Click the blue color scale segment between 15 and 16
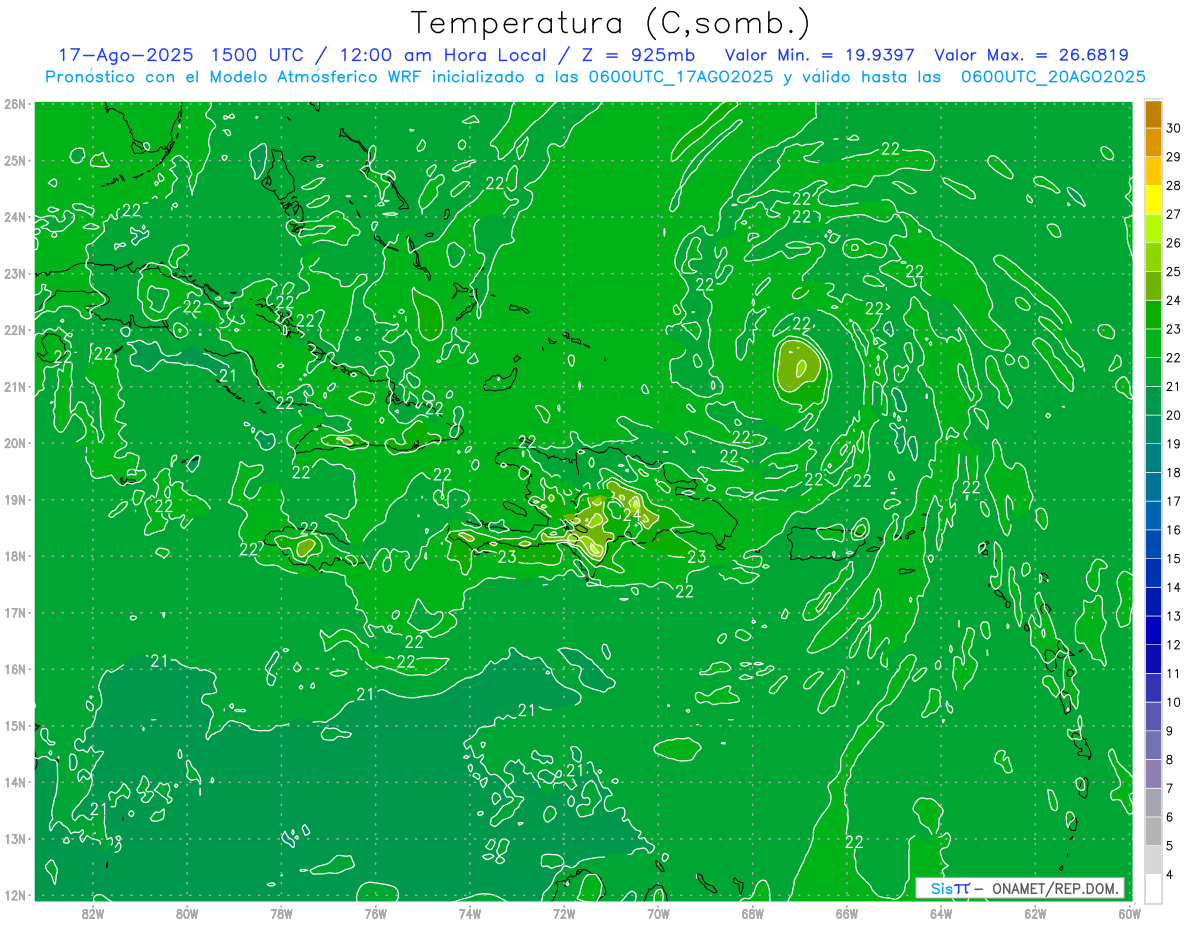This screenshot has height=927, width=1200. coord(1153,544)
